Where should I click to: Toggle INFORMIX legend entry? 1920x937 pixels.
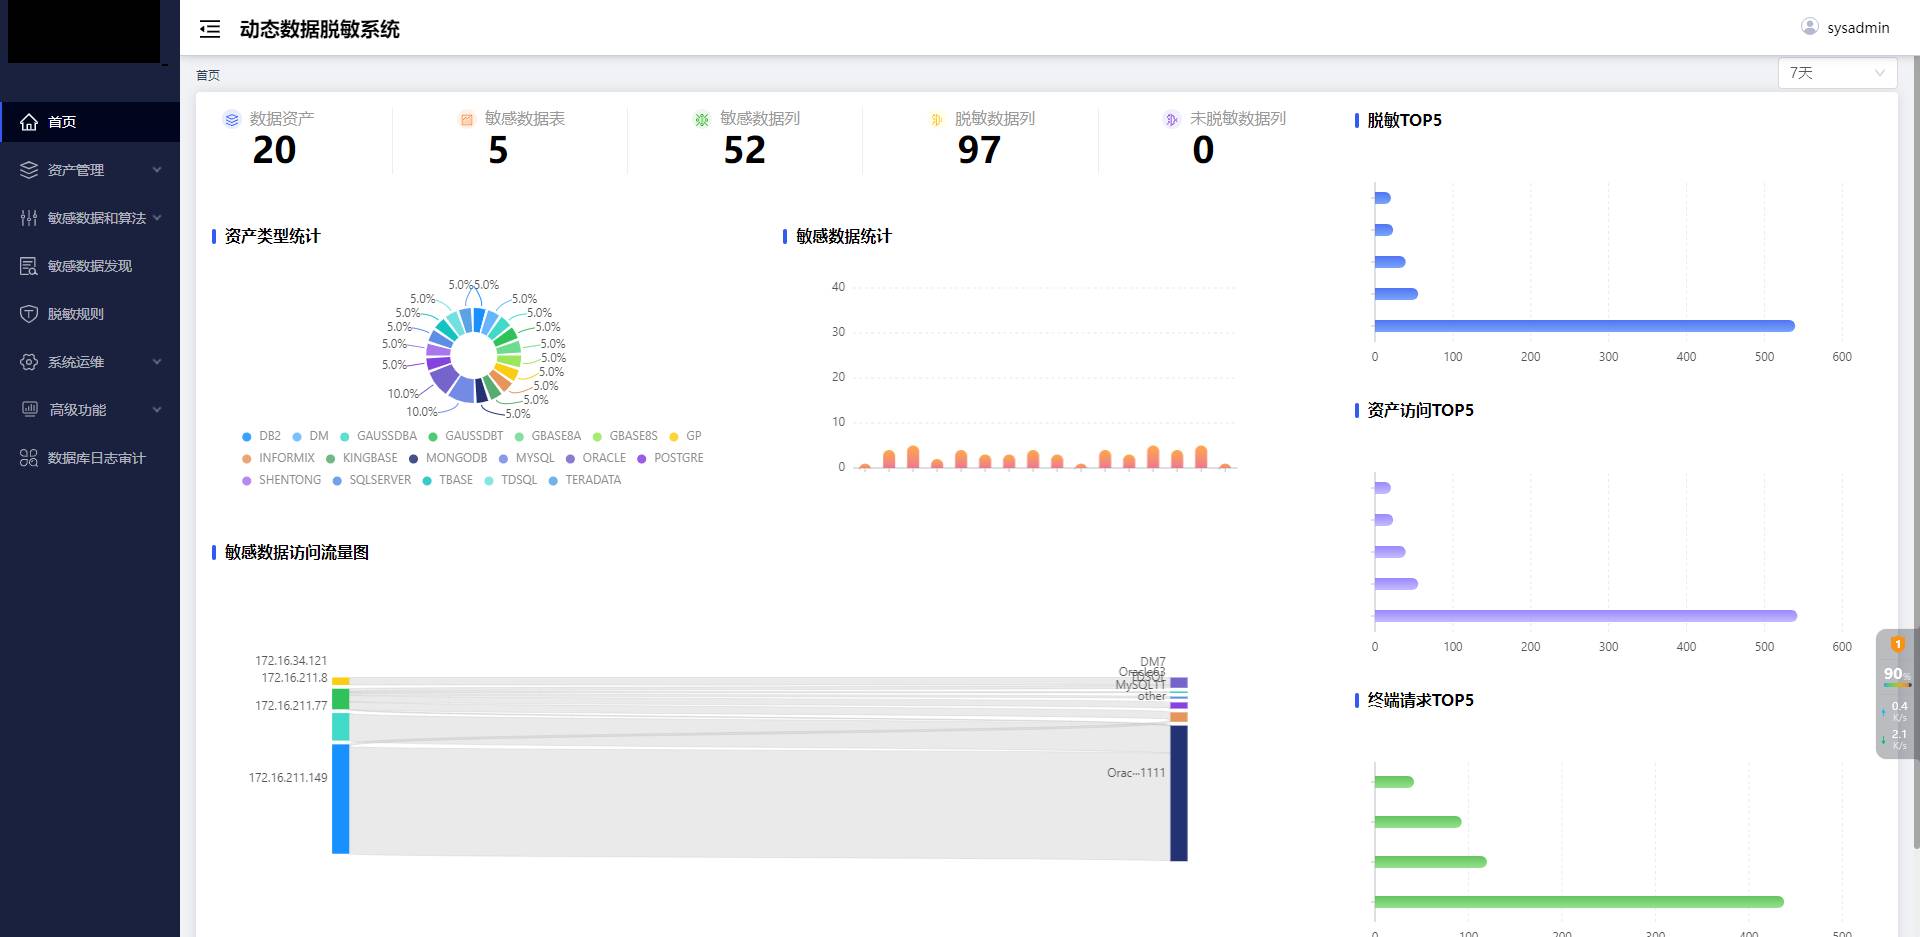pos(278,458)
